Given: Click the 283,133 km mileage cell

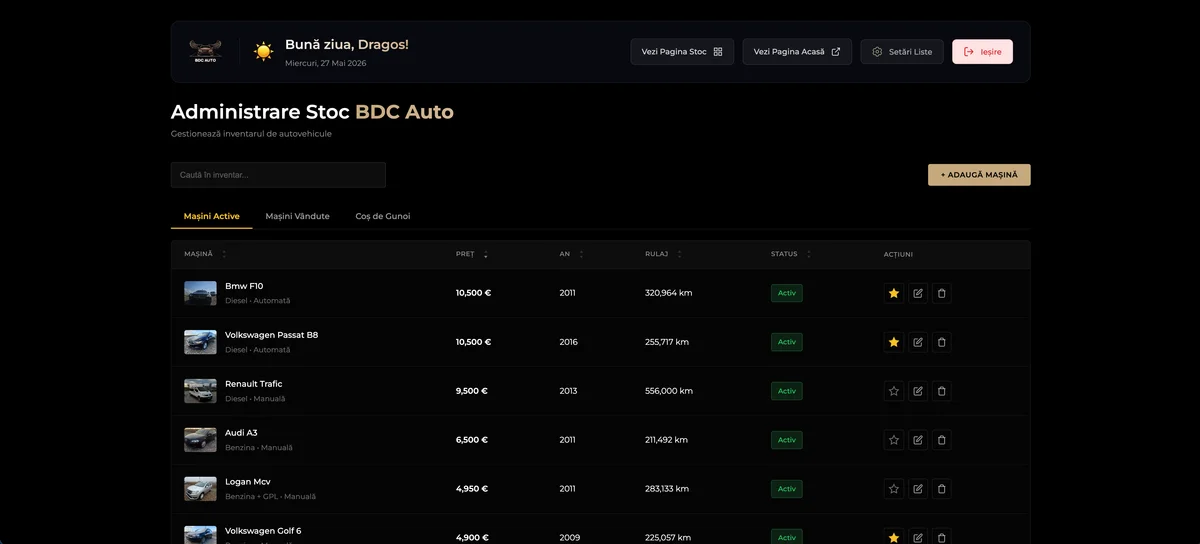Looking at the screenshot, I should 667,489.
